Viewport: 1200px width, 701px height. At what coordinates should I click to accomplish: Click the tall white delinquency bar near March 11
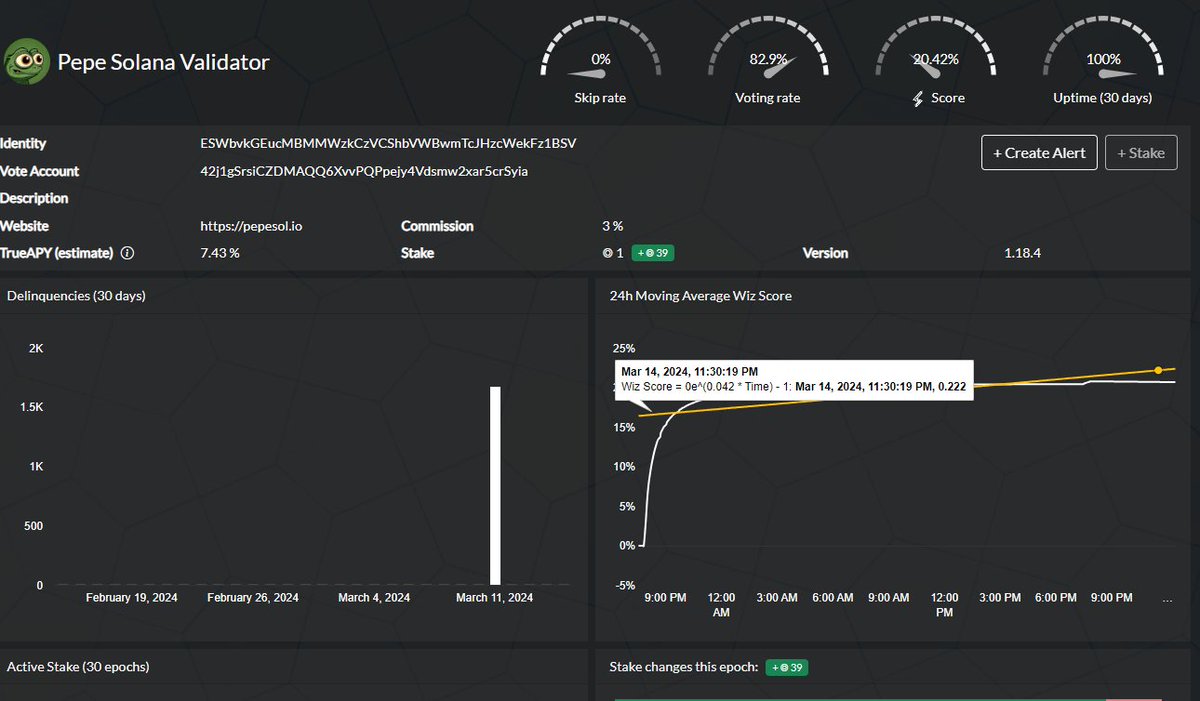click(x=495, y=485)
